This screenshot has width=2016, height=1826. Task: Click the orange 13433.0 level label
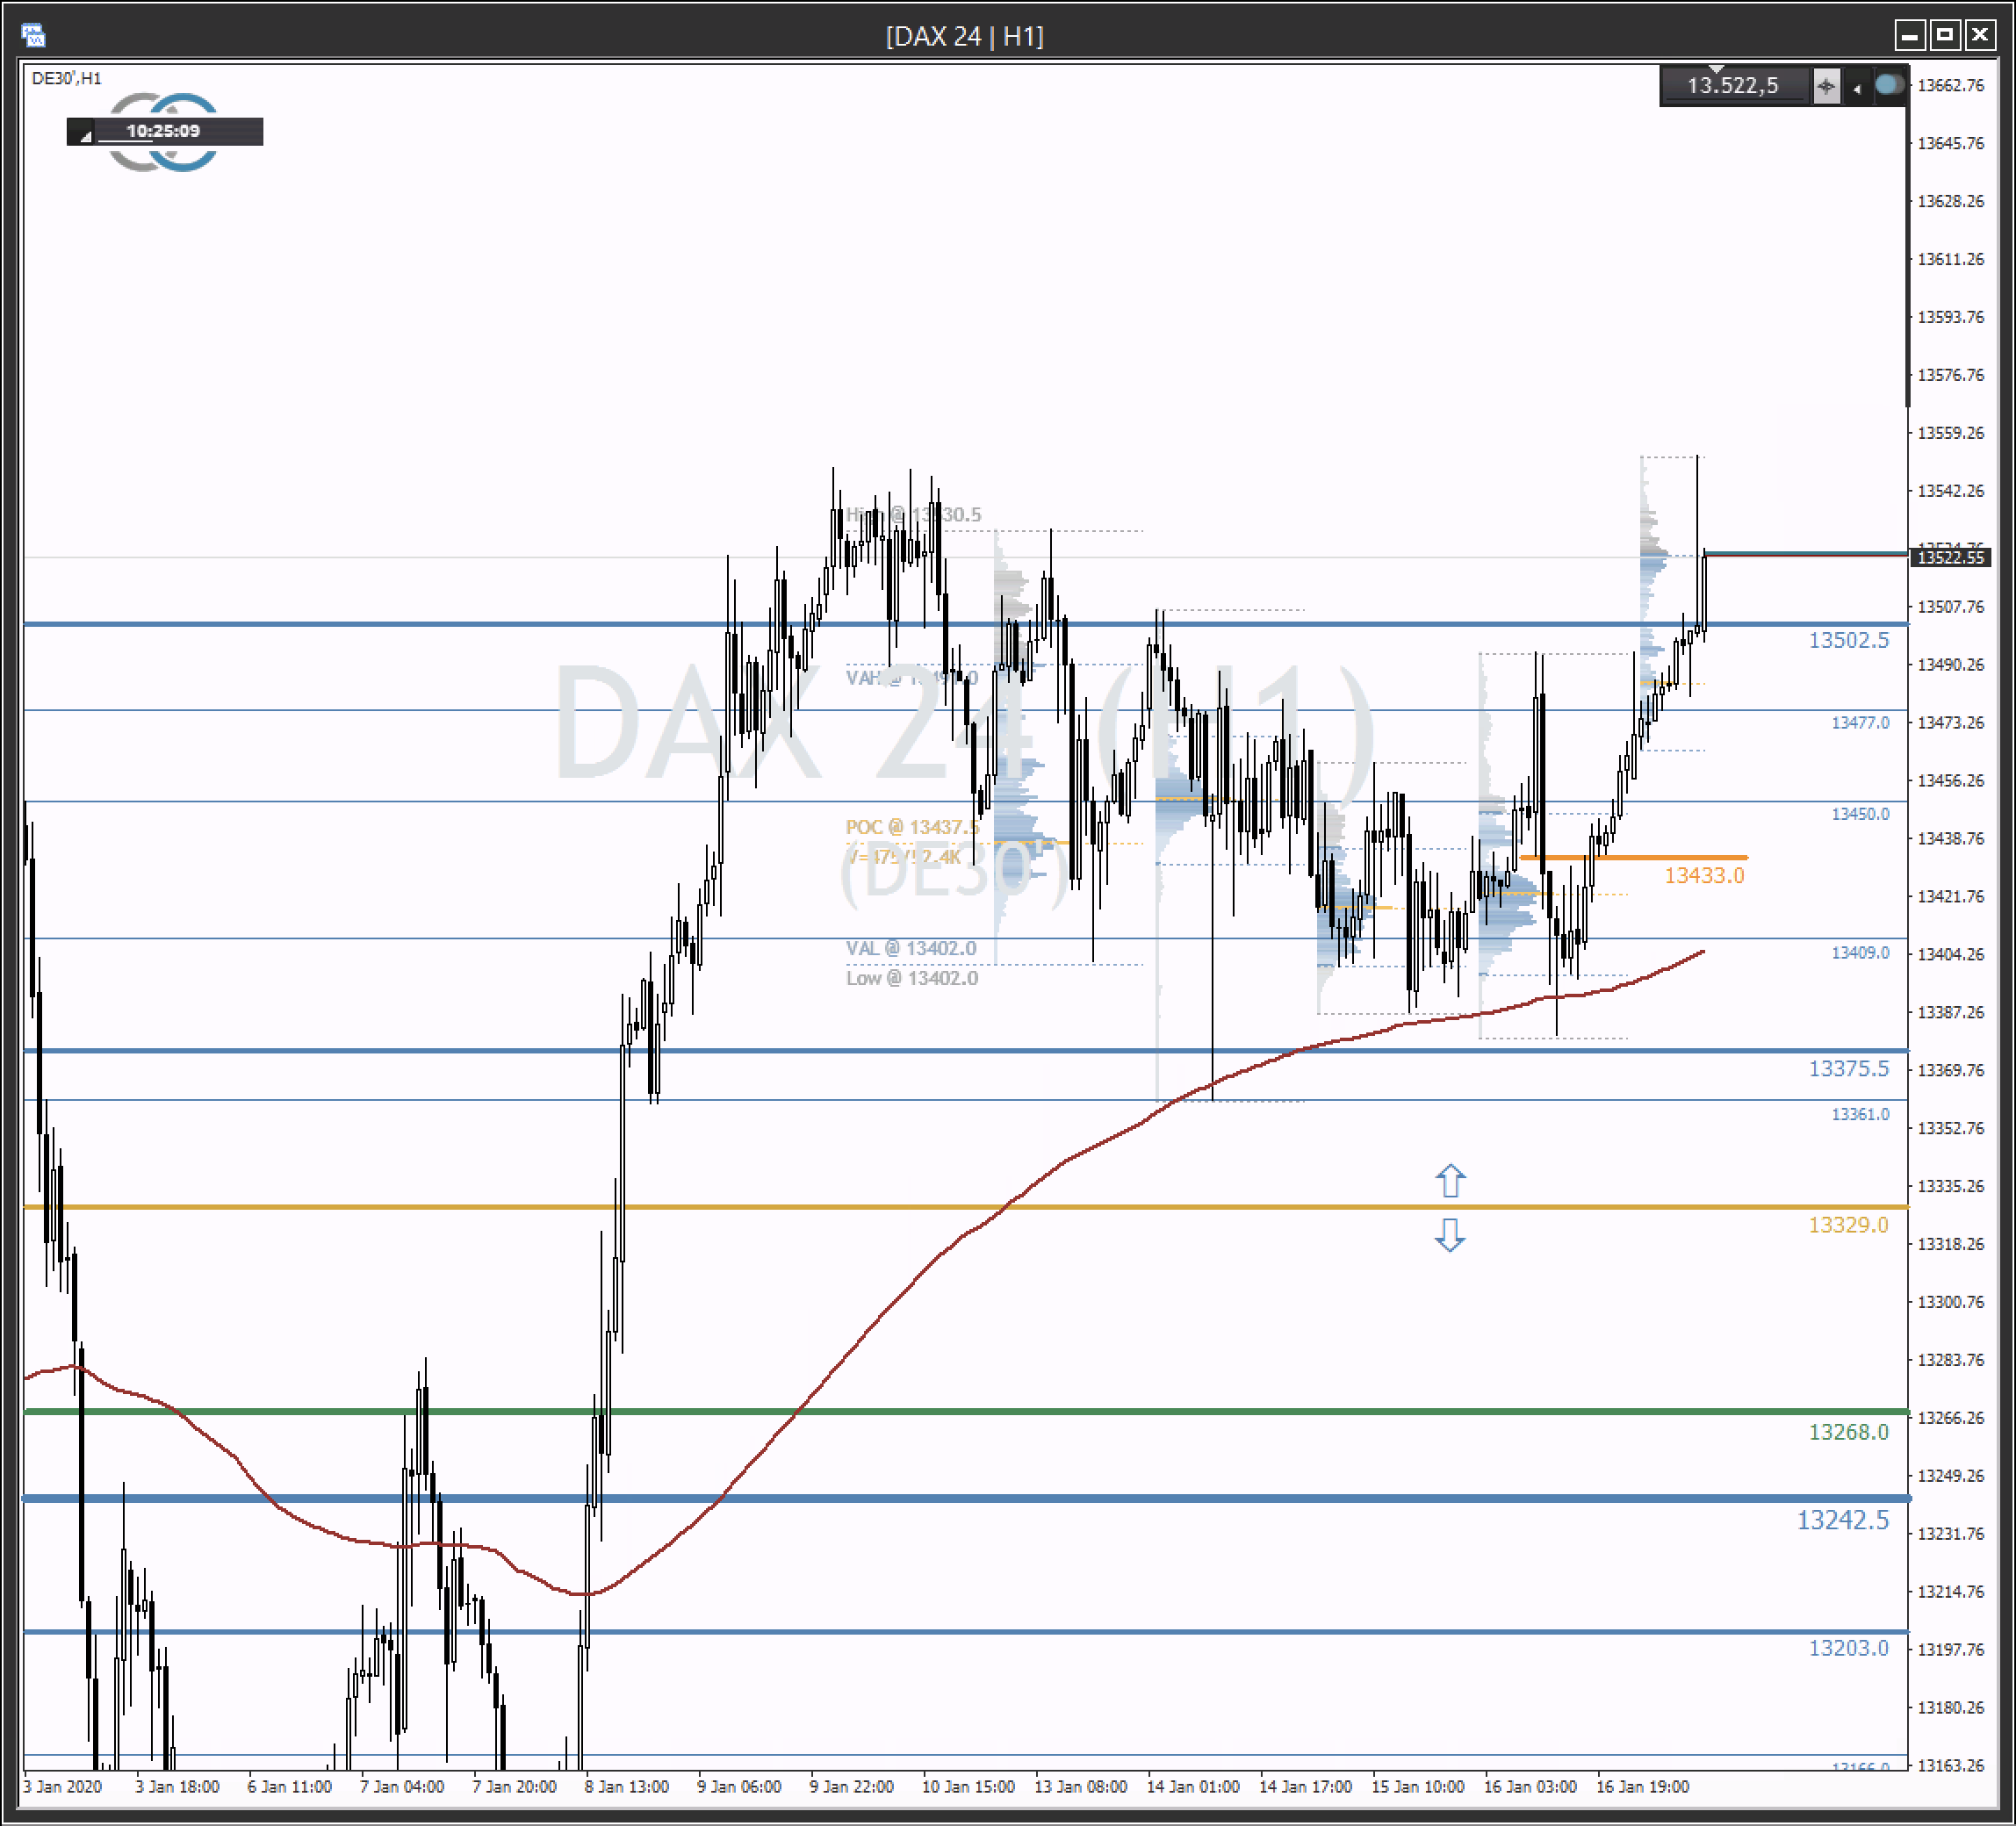coord(1704,876)
